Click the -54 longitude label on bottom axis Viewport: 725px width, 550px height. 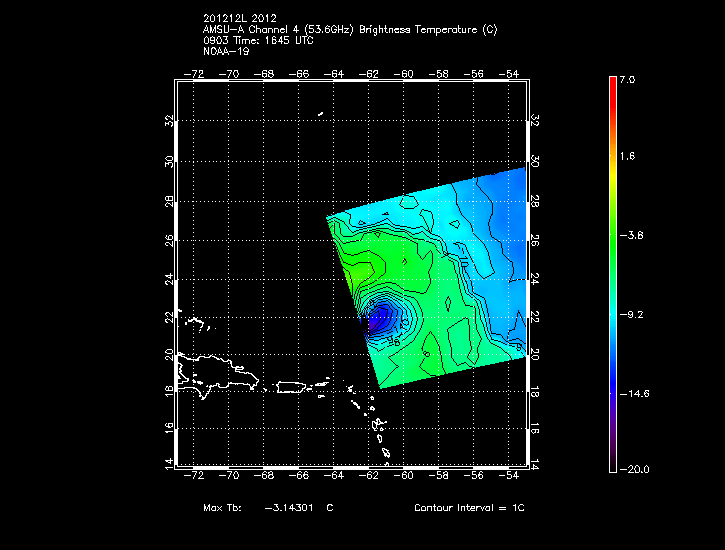513,478
